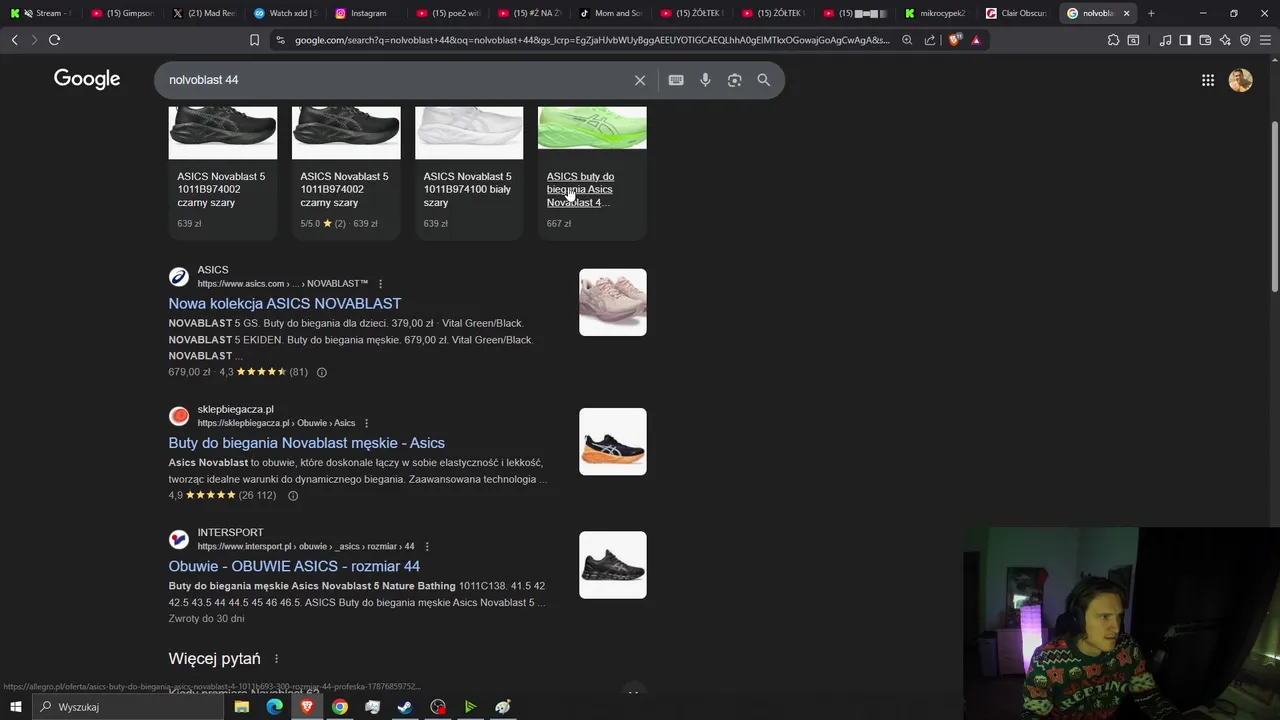Switch to the Clair Obscur tab

[x=1016, y=13]
